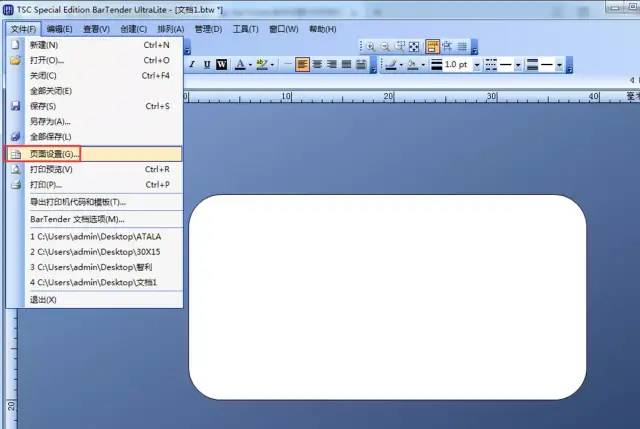The width and height of the screenshot is (640, 429).
Task: Apply the font color A icon
Action: (240, 64)
